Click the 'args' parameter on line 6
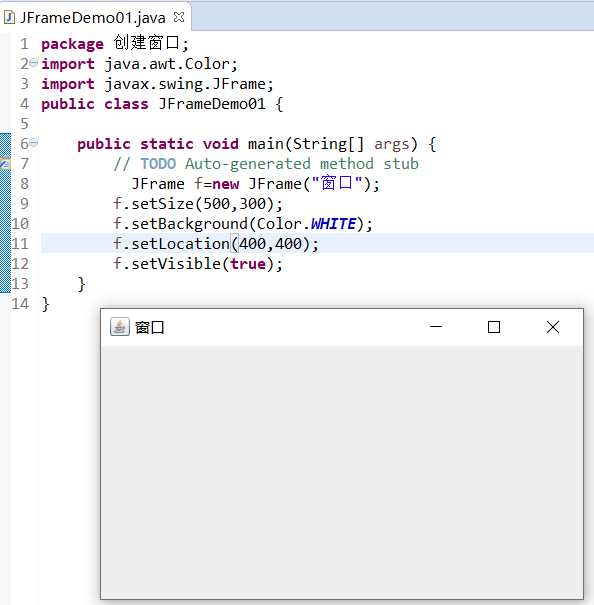 click(x=391, y=144)
